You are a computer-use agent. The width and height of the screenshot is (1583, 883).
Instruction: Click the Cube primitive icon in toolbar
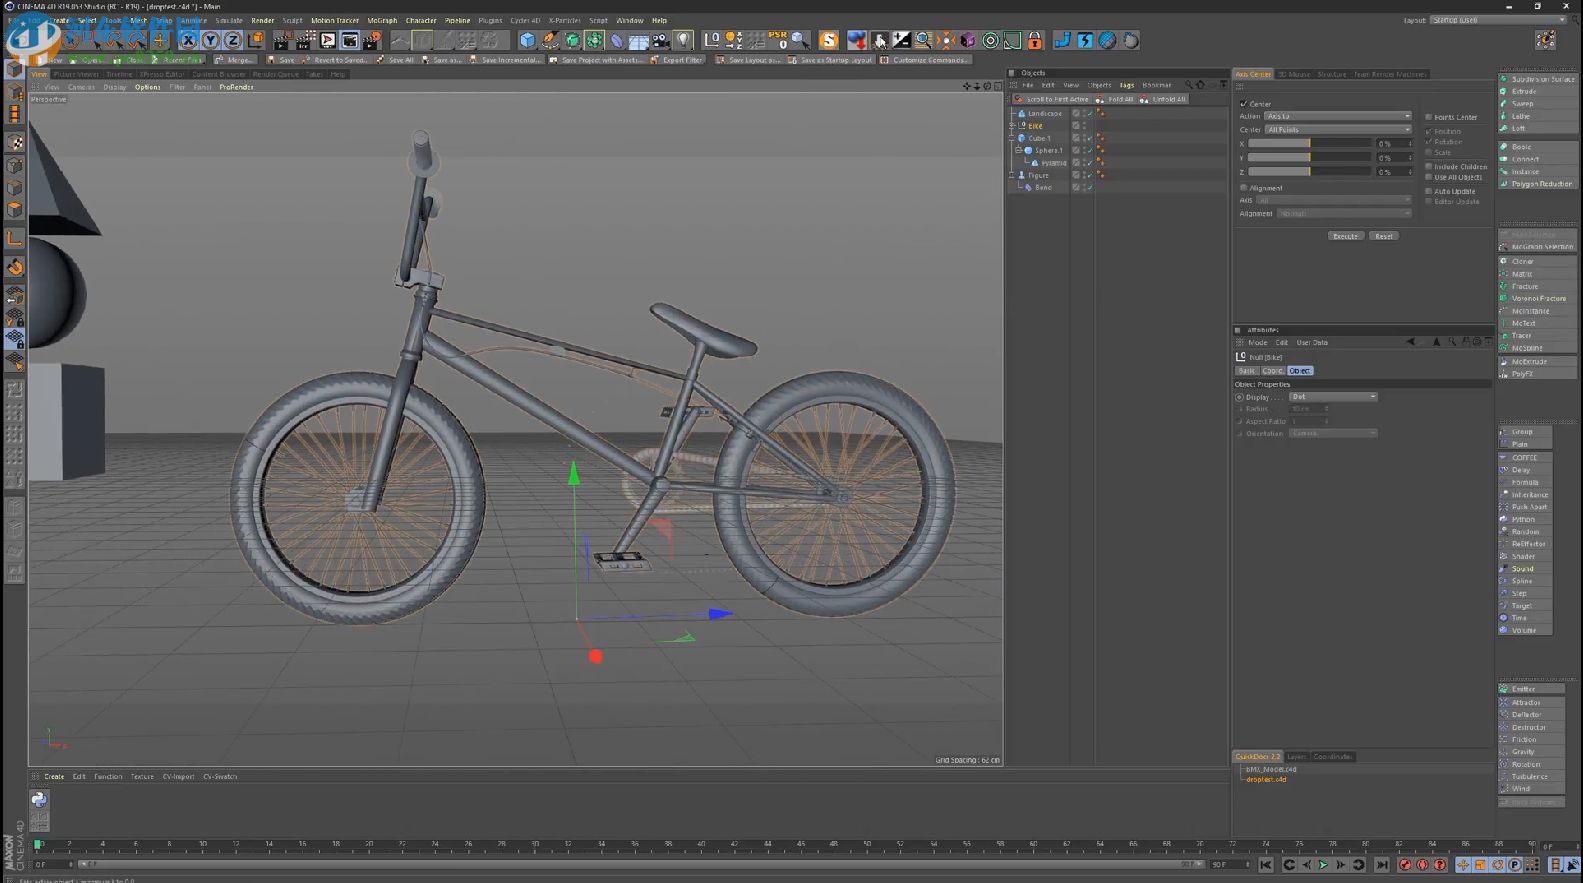click(527, 40)
